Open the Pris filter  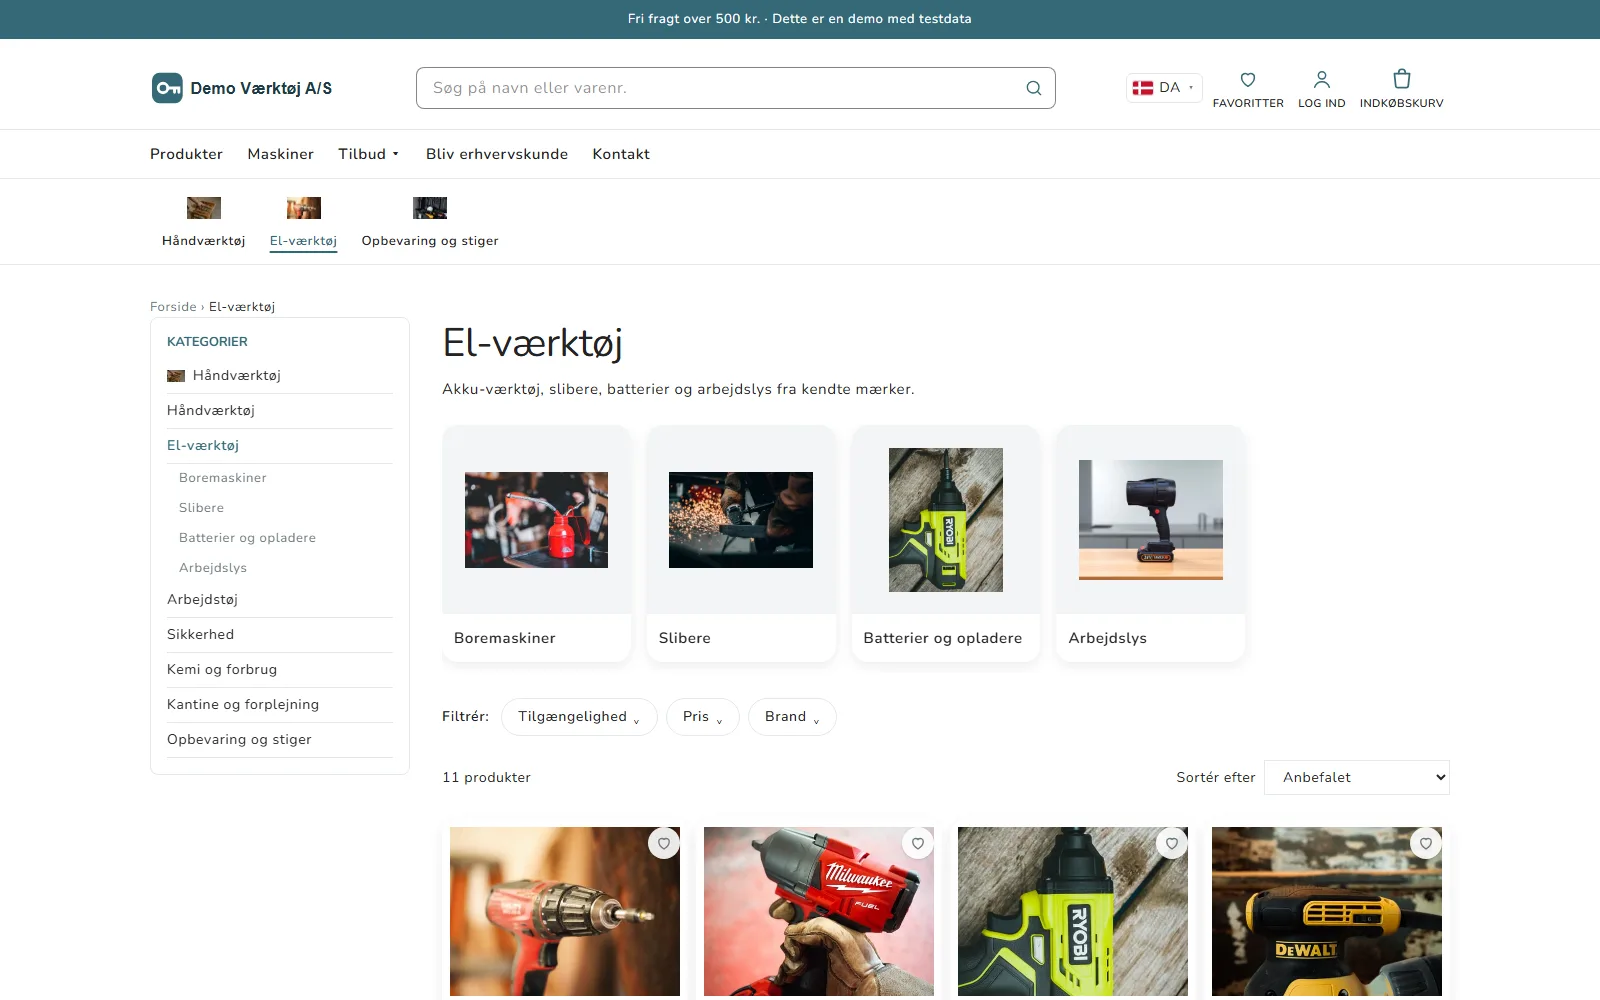pos(703,717)
